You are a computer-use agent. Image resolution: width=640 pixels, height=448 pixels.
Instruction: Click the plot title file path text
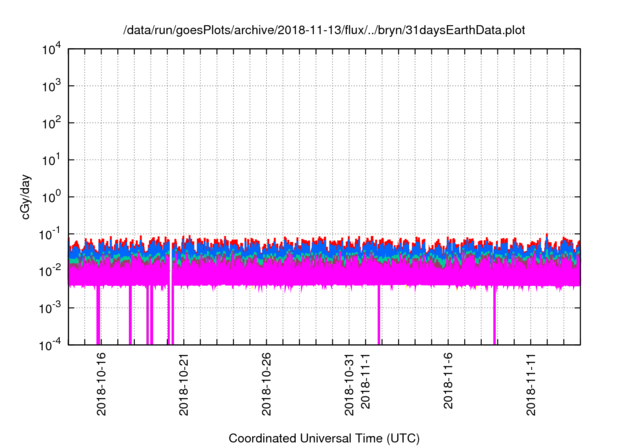(x=323, y=31)
